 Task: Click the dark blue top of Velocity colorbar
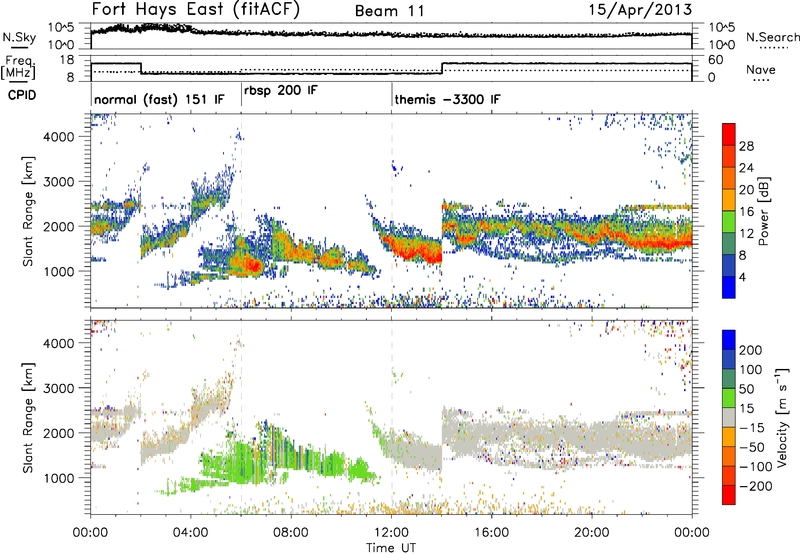tap(728, 338)
